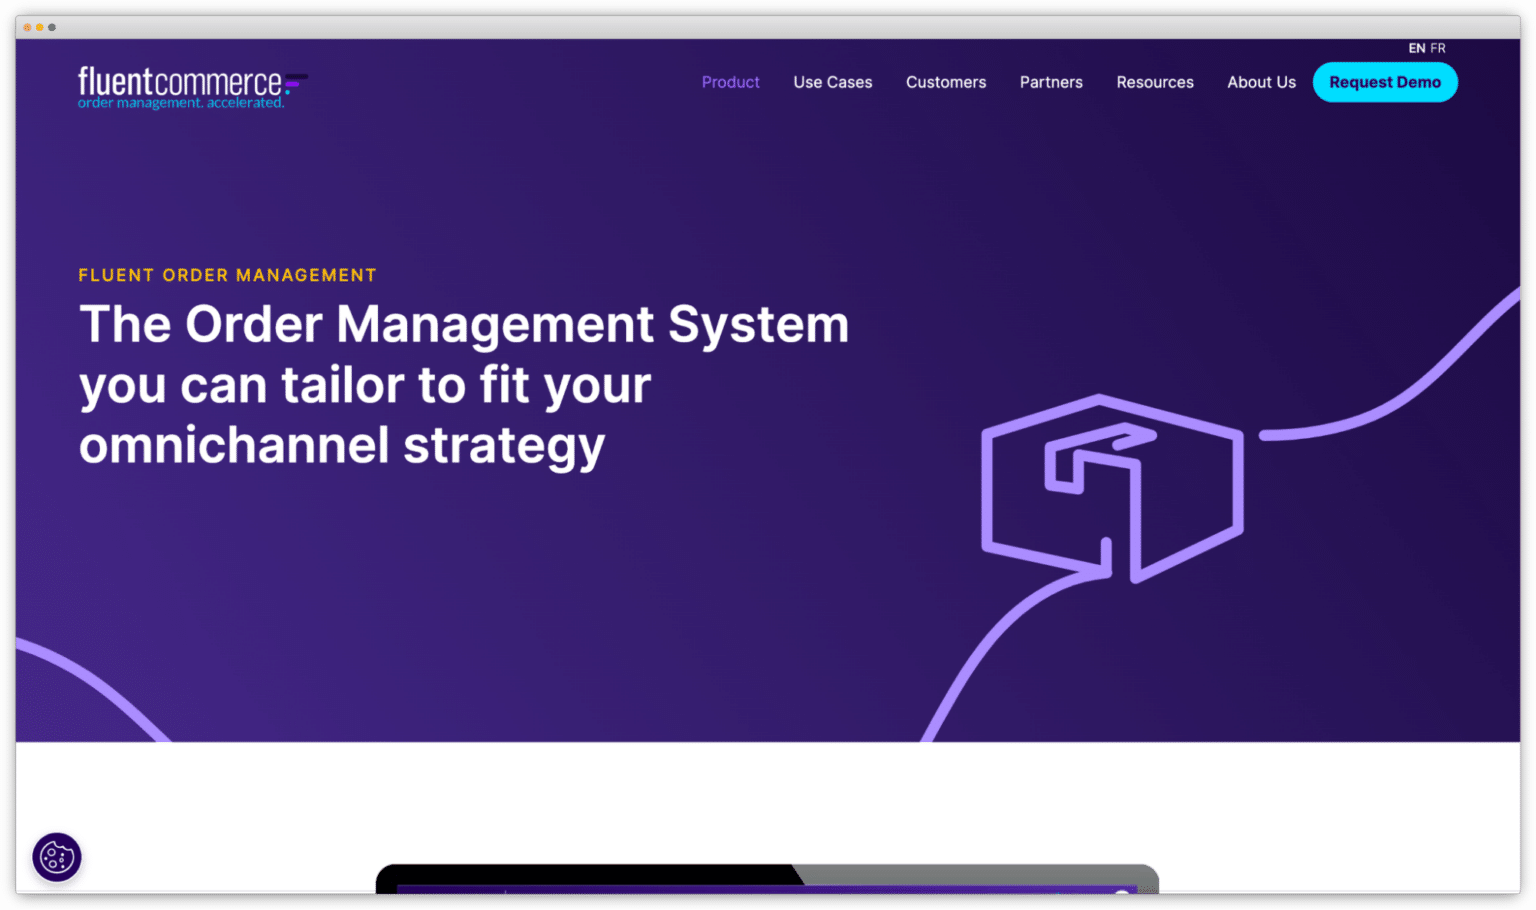Open the Partners navigation menu
This screenshot has height=910, width=1536.
(1050, 82)
